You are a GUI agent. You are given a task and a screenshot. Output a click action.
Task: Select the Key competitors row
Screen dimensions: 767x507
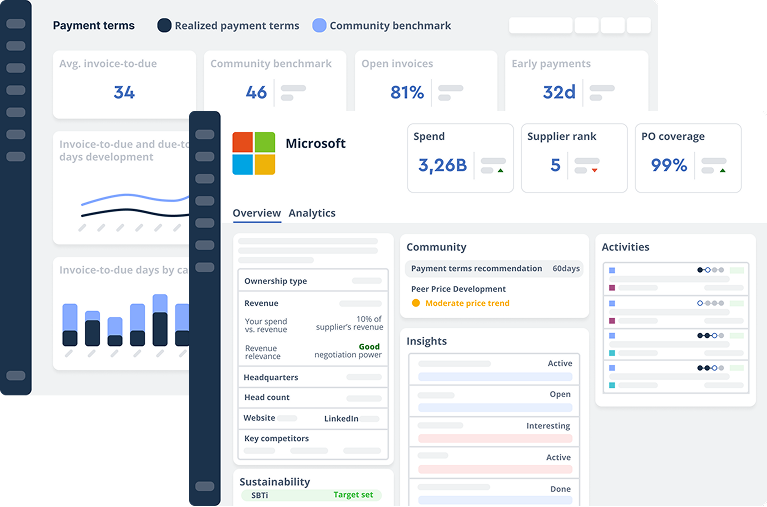(x=313, y=444)
